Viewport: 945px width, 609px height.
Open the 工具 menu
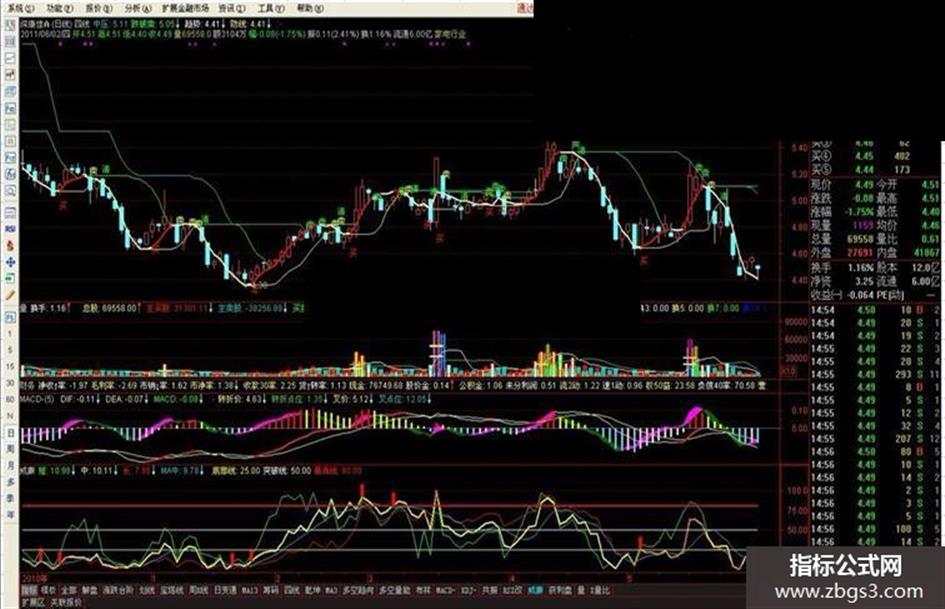[271, 8]
